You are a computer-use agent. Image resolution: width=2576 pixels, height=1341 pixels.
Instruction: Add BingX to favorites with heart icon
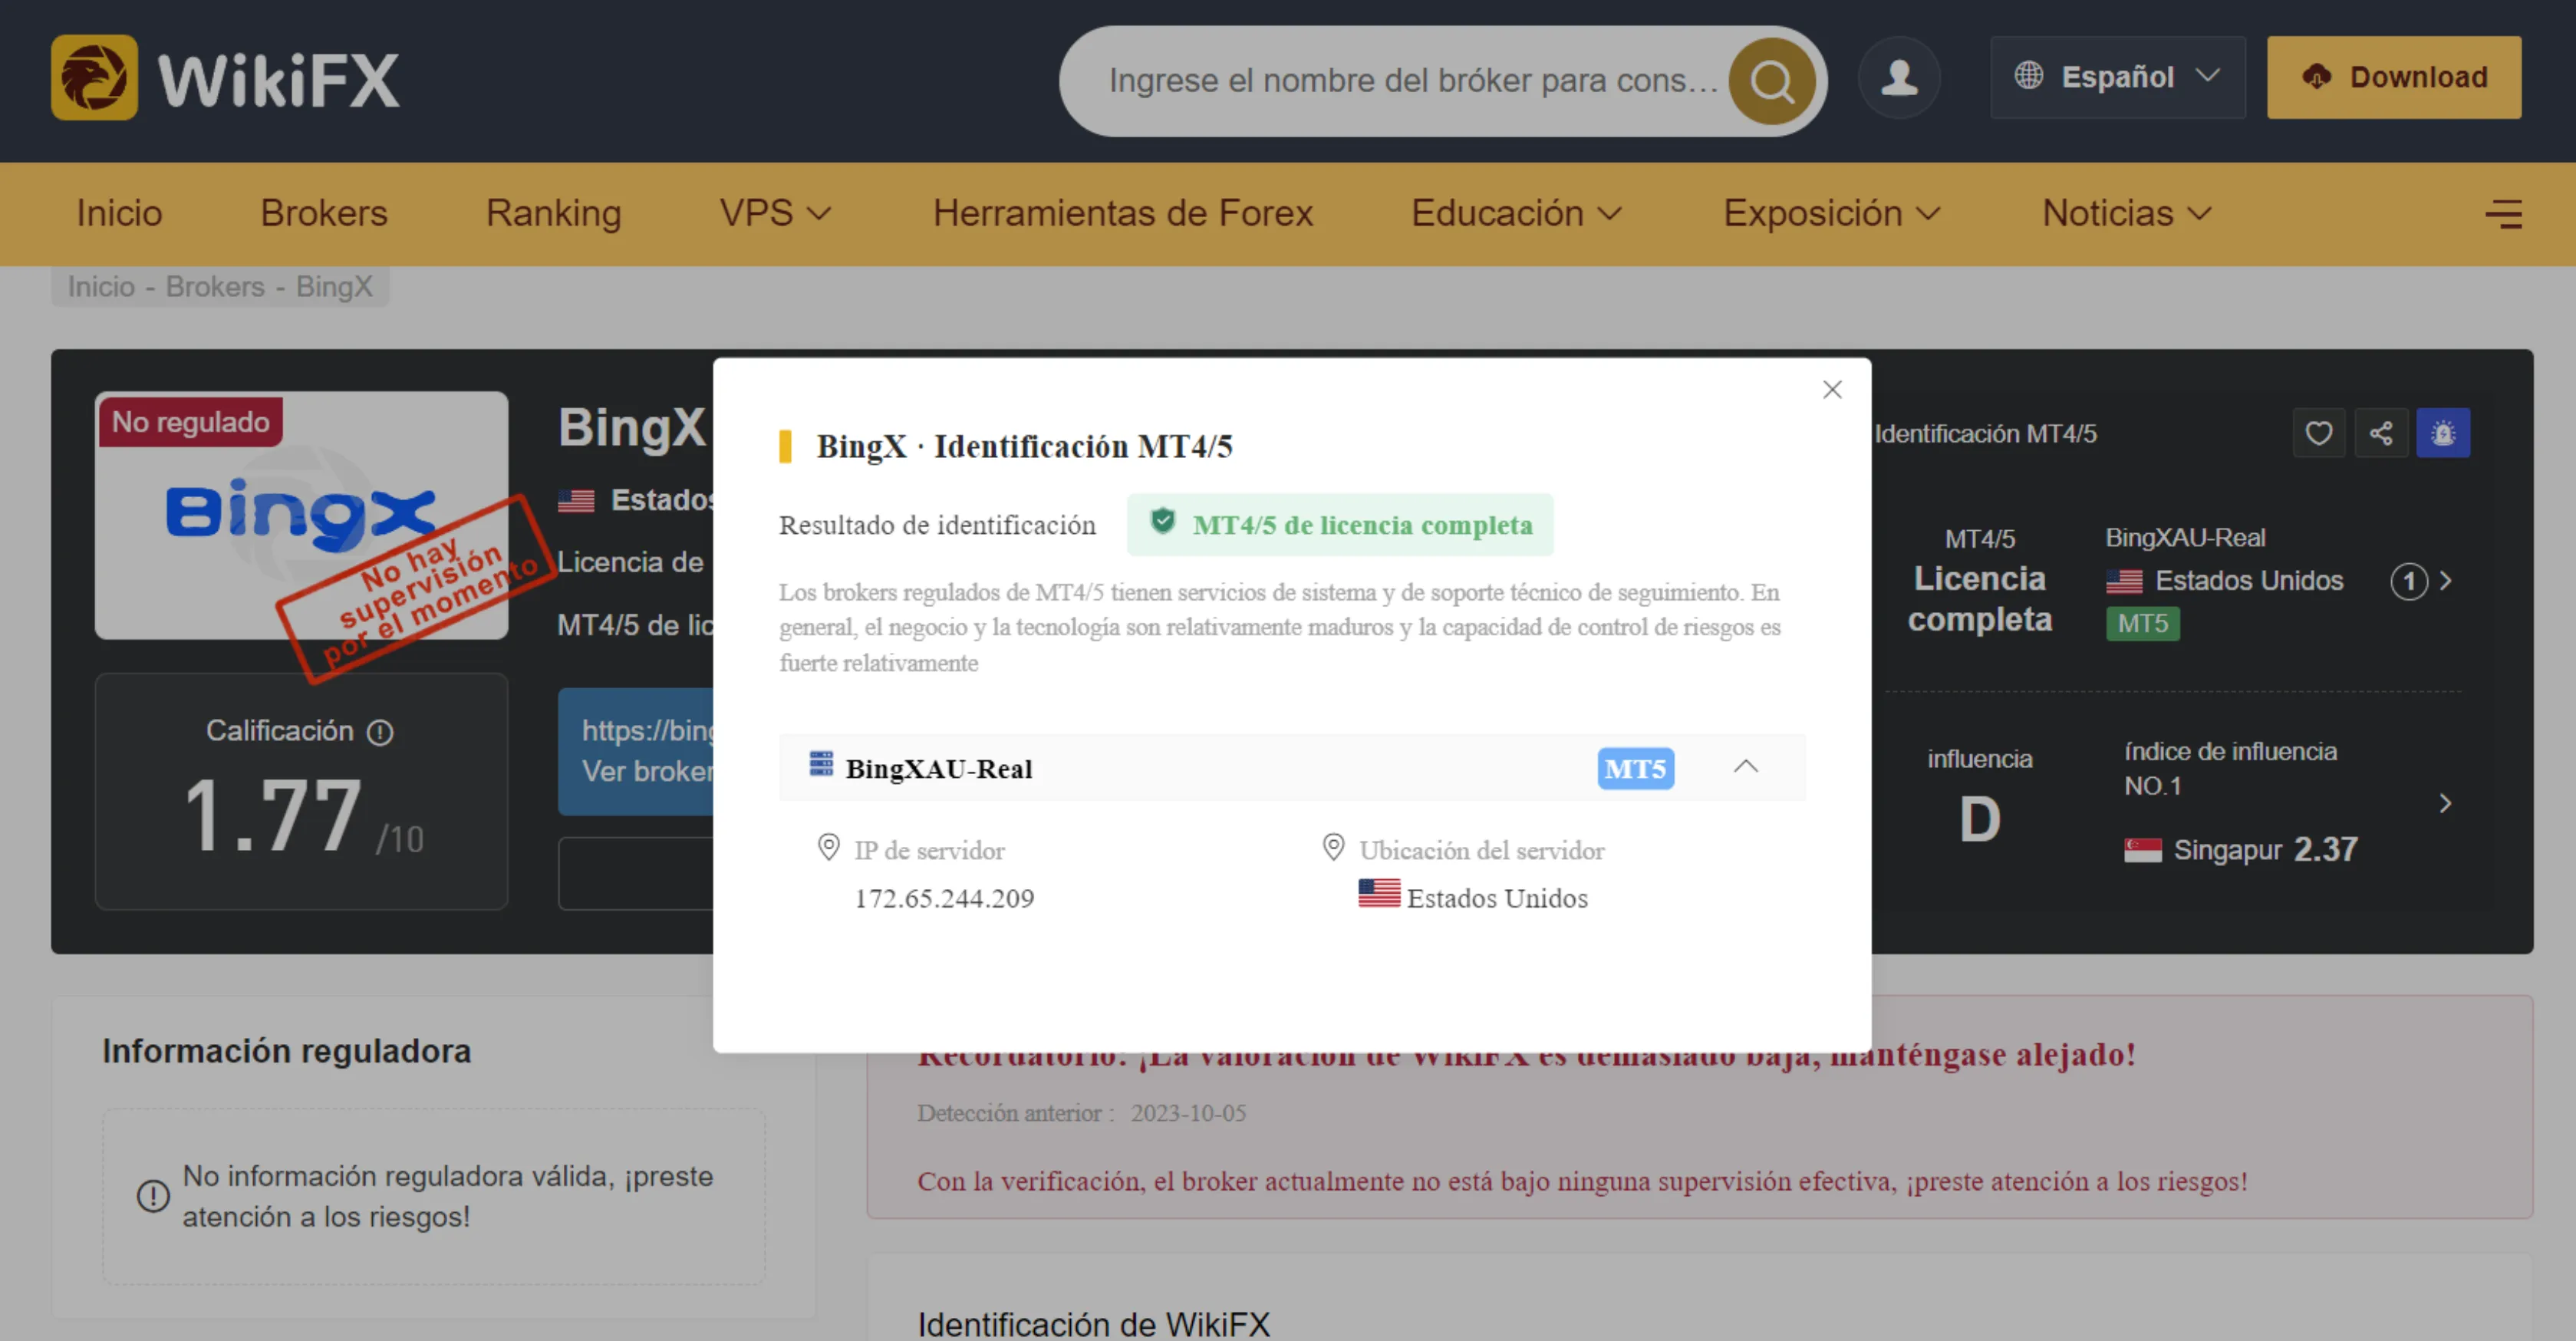[2318, 433]
